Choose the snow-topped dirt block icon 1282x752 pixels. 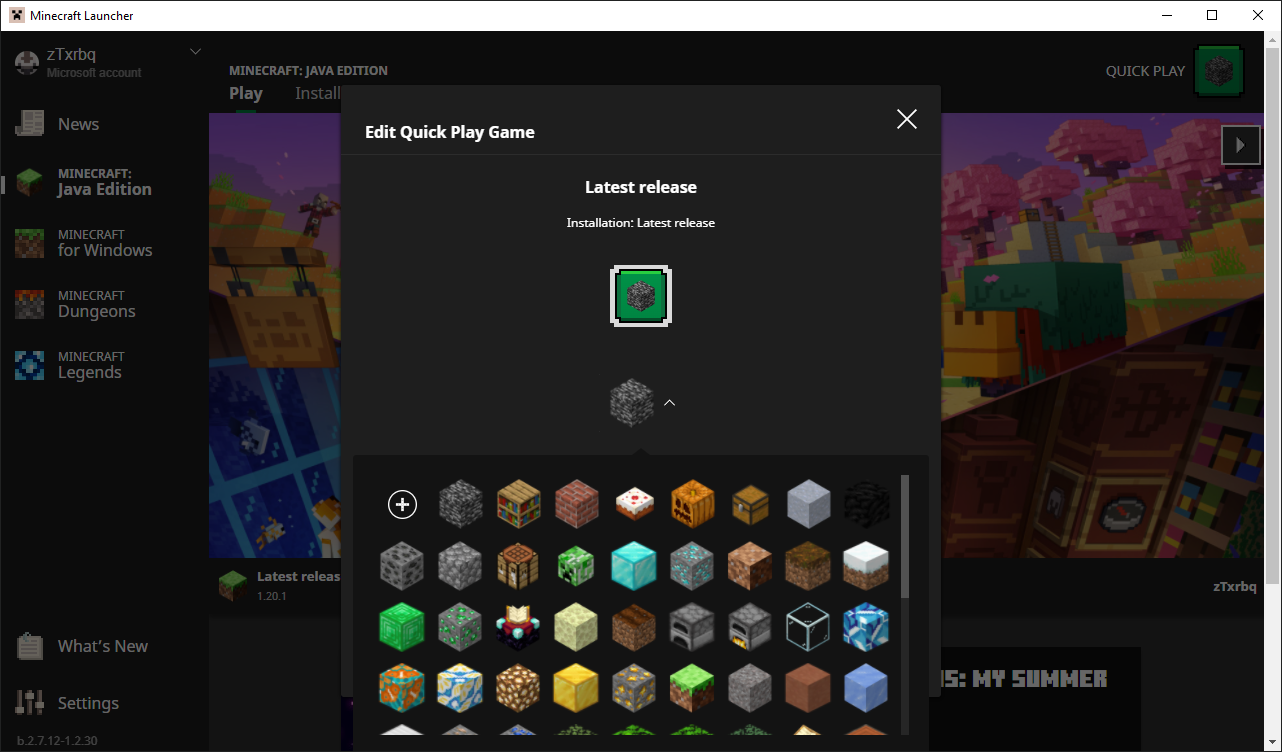pyautogui.click(x=866, y=566)
